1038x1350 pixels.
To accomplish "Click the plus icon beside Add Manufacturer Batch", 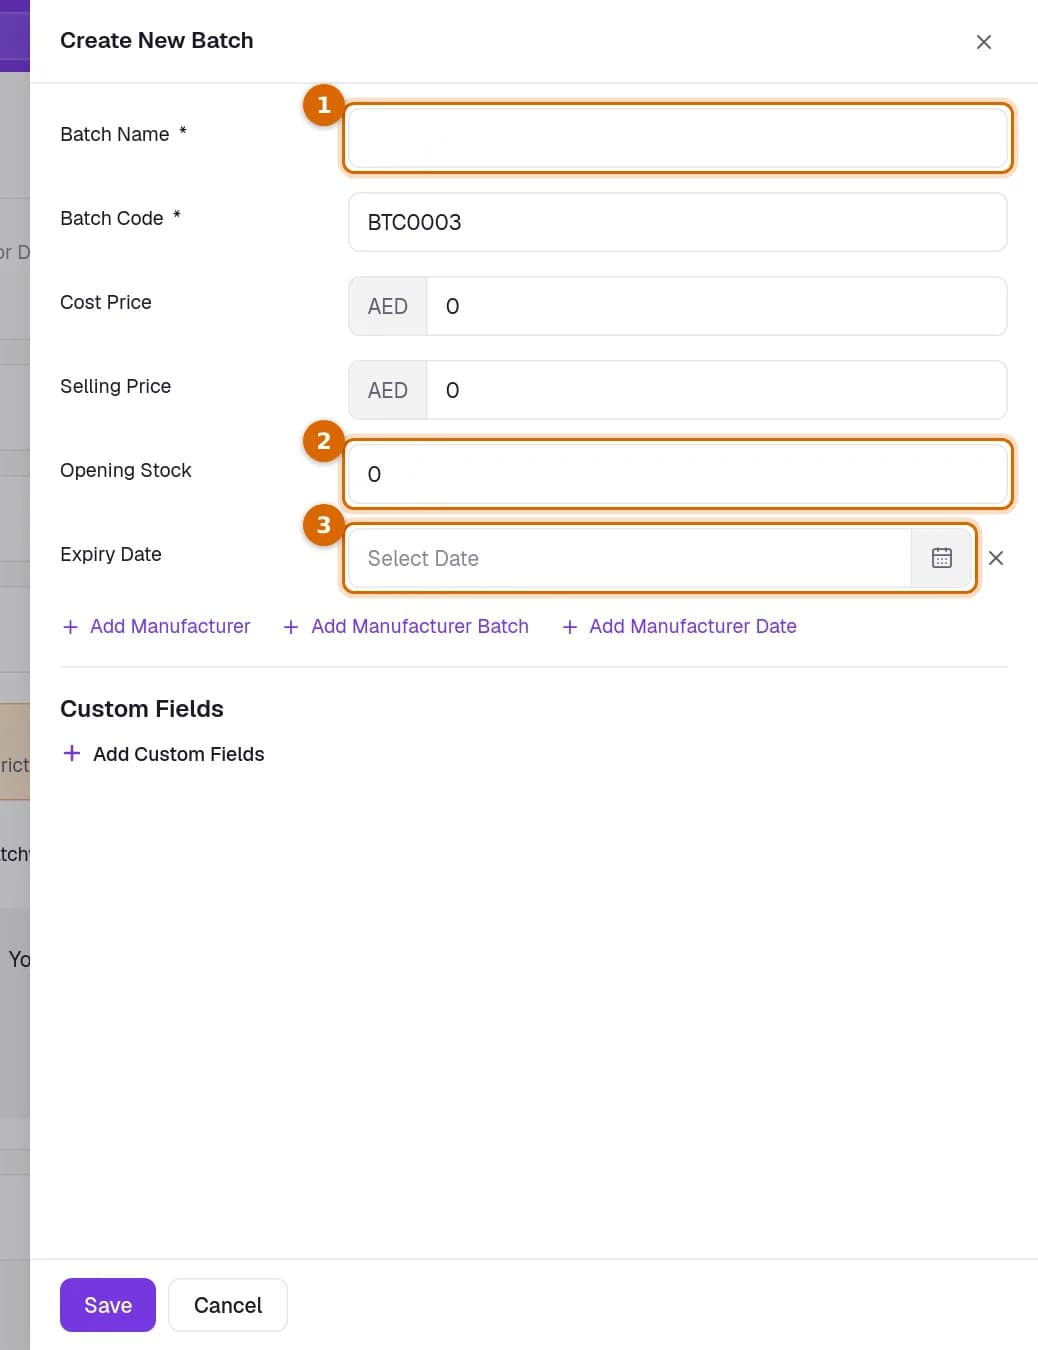I will click(x=291, y=627).
